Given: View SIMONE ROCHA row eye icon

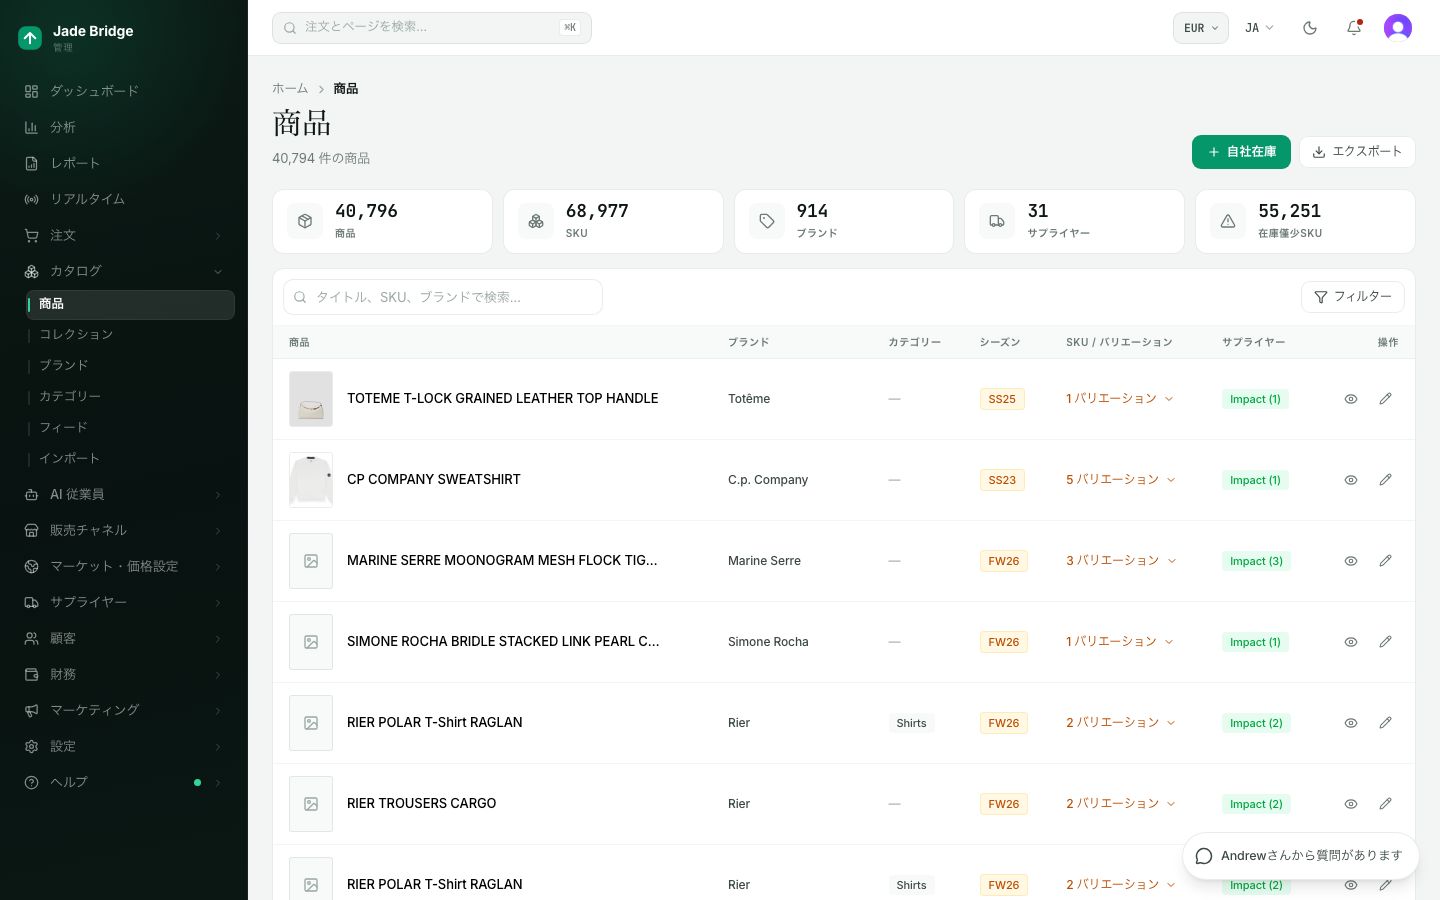Looking at the screenshot, I should 1350,642.
